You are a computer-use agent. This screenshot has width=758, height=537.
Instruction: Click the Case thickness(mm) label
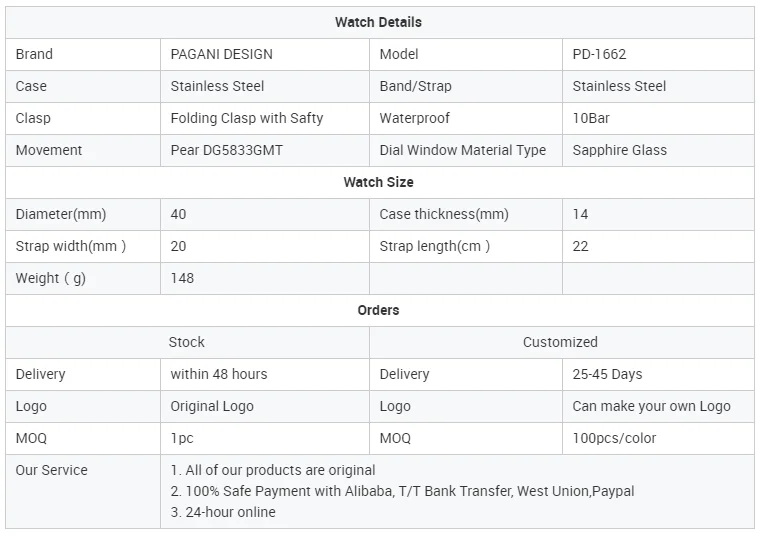444,214
